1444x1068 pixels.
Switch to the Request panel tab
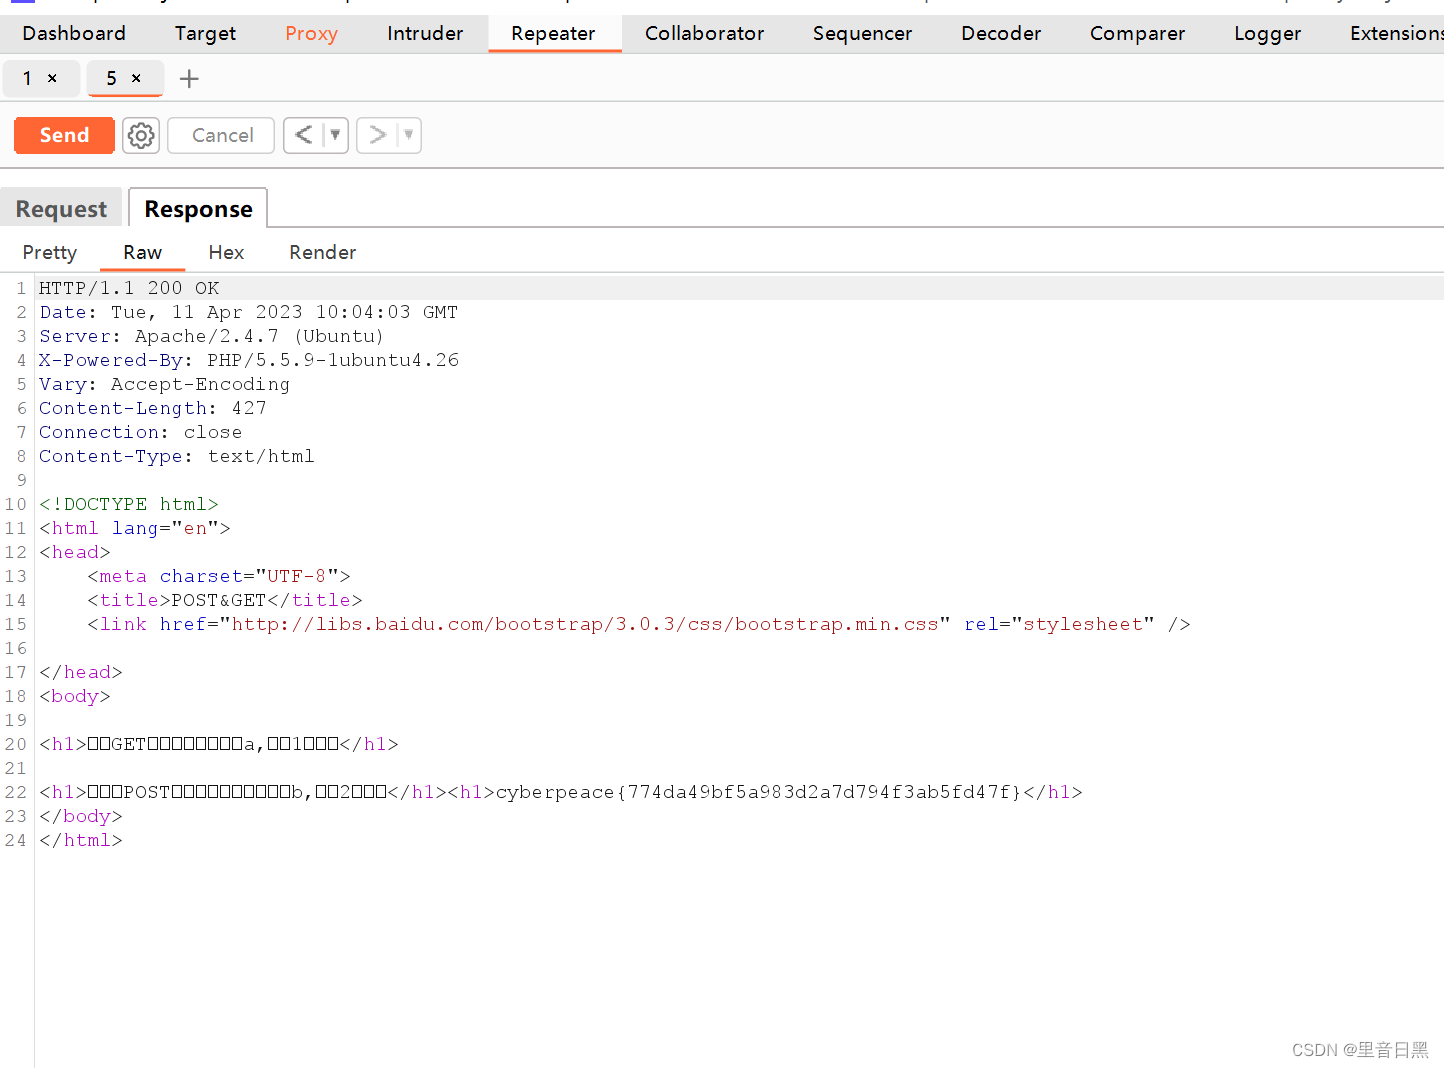(x=61, y=209)
